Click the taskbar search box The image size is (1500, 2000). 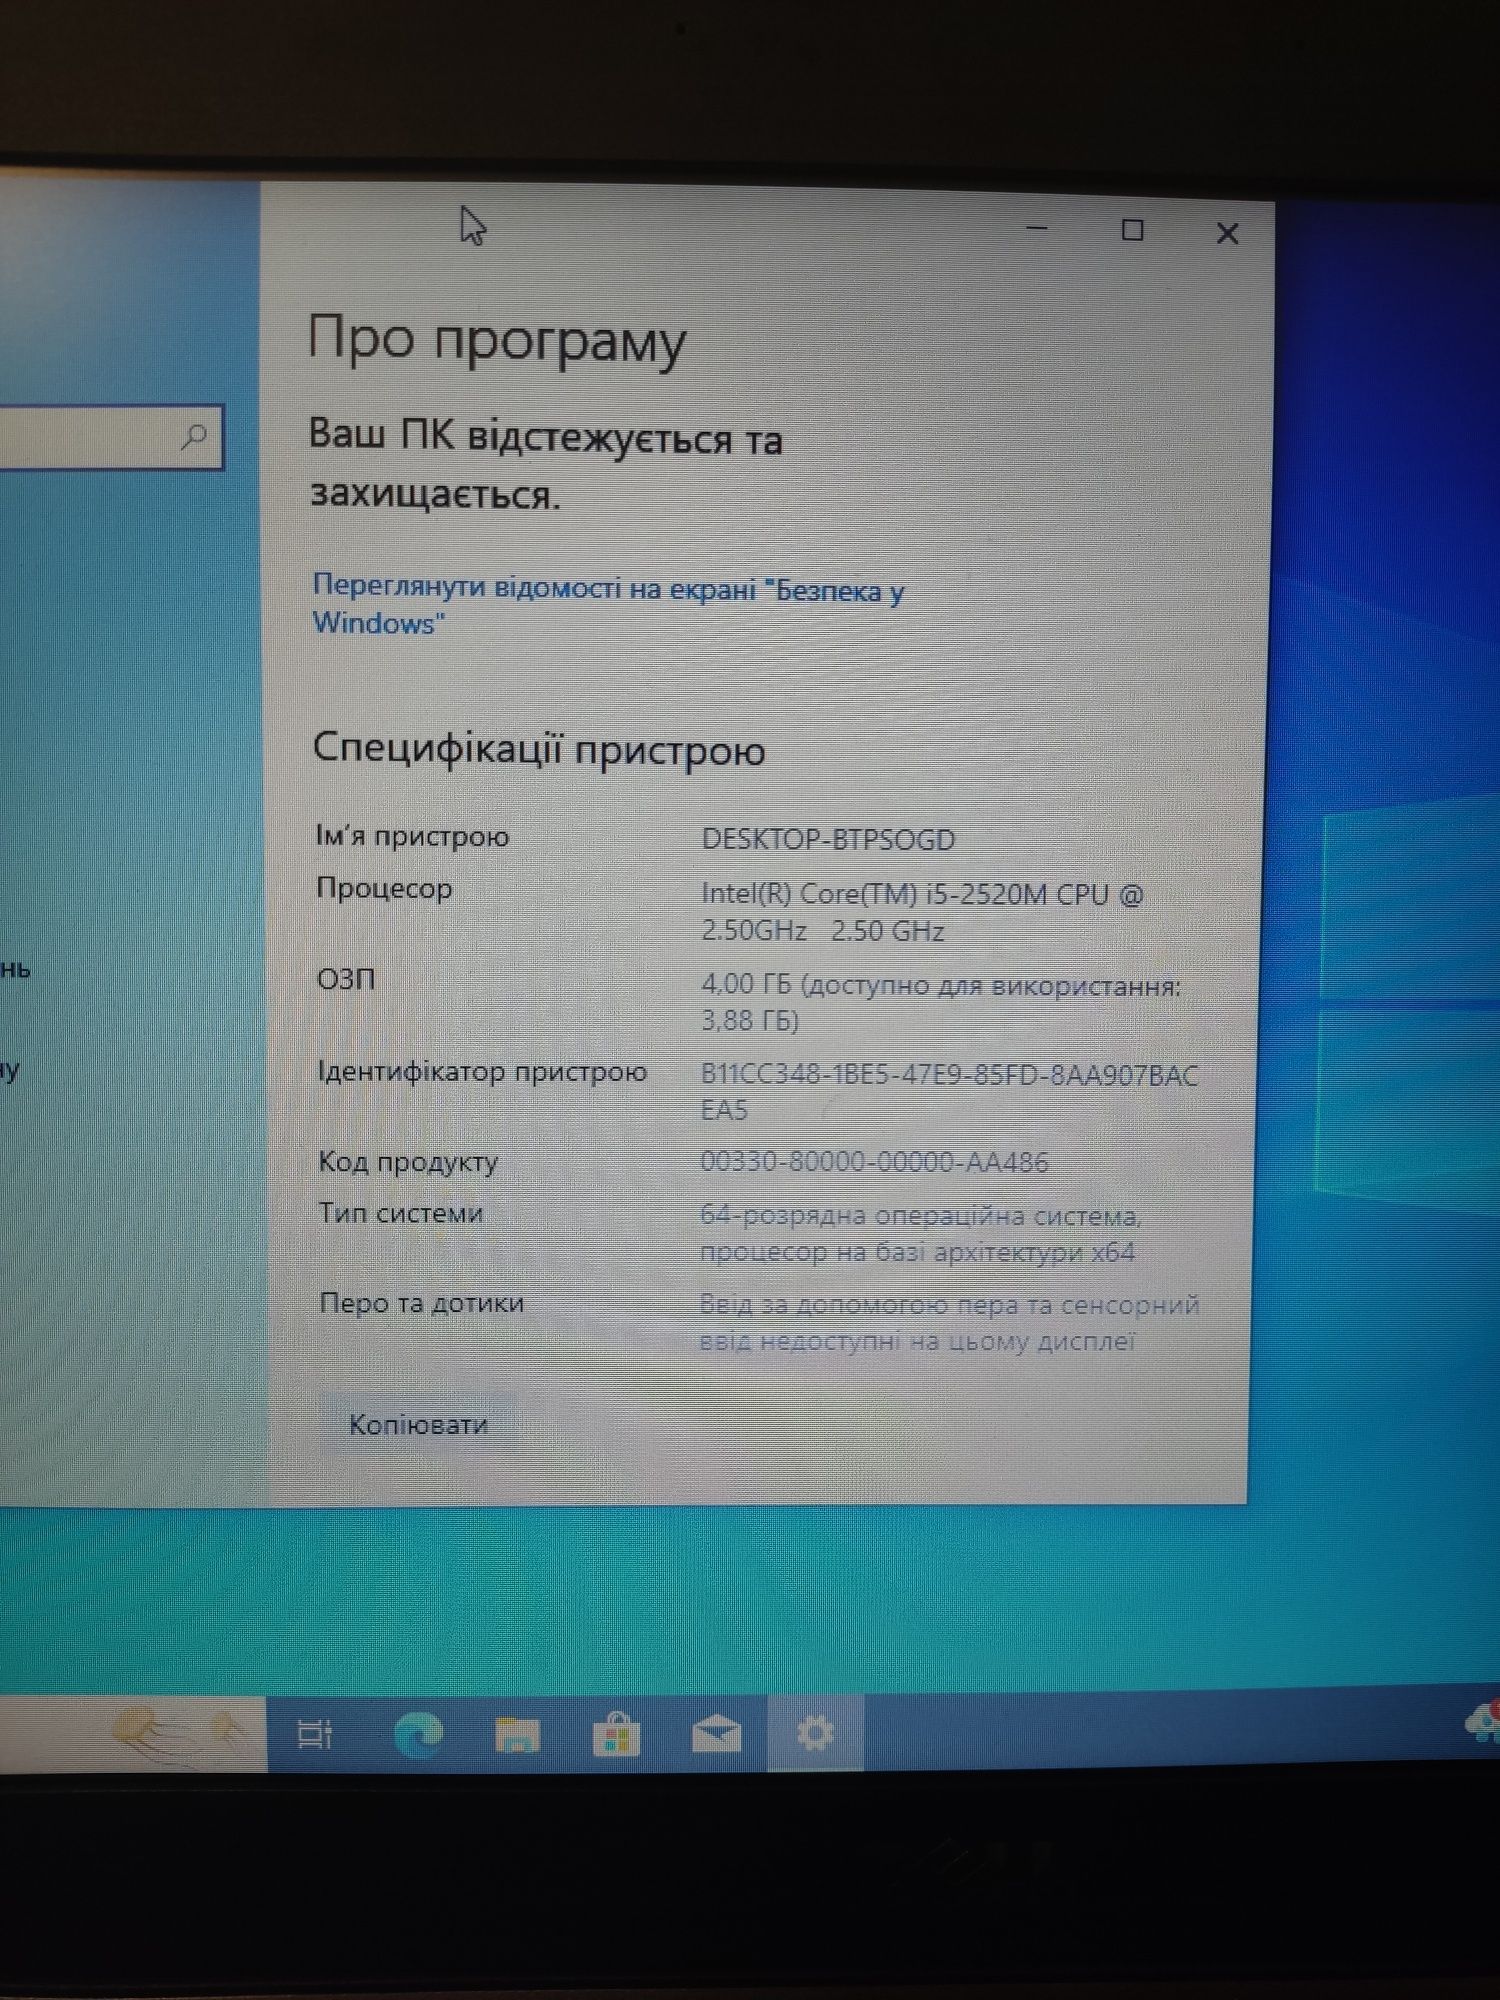click(133, 1734)
